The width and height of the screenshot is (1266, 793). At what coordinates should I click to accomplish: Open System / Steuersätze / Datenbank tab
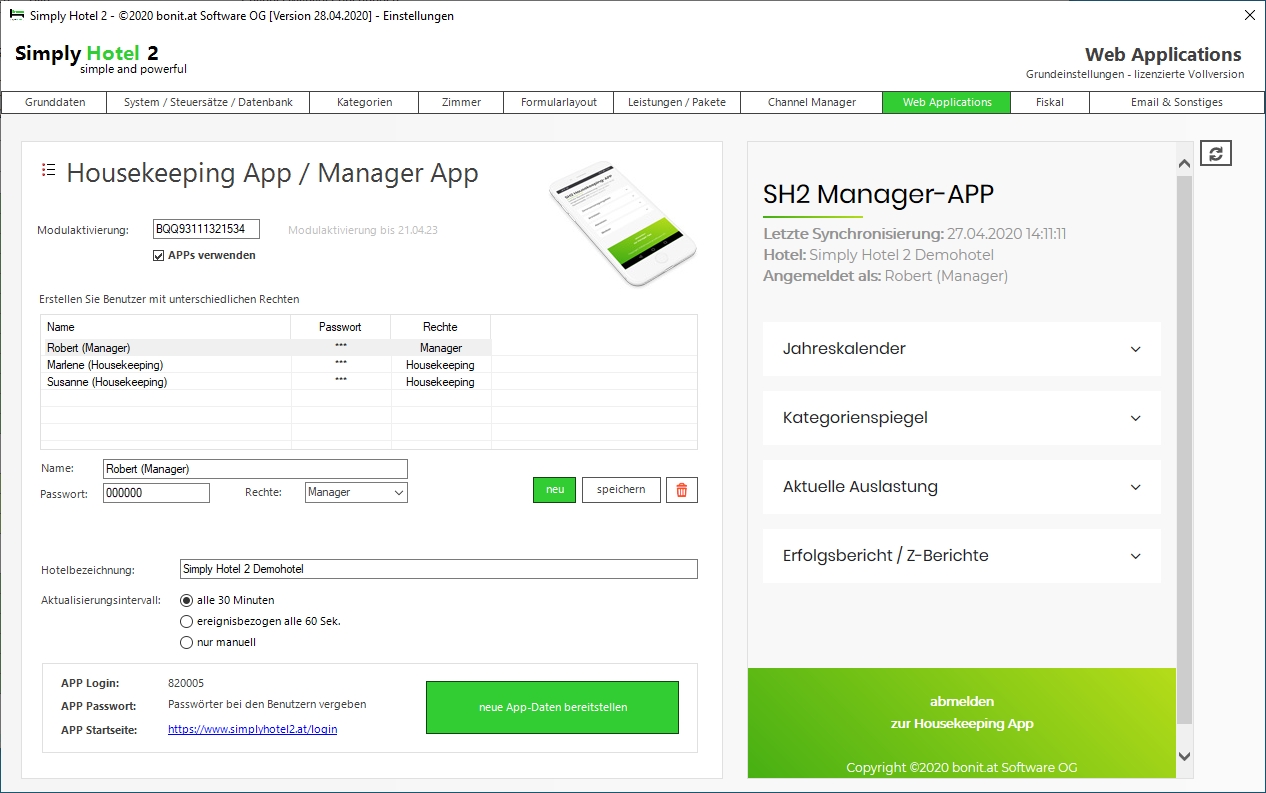208,102
